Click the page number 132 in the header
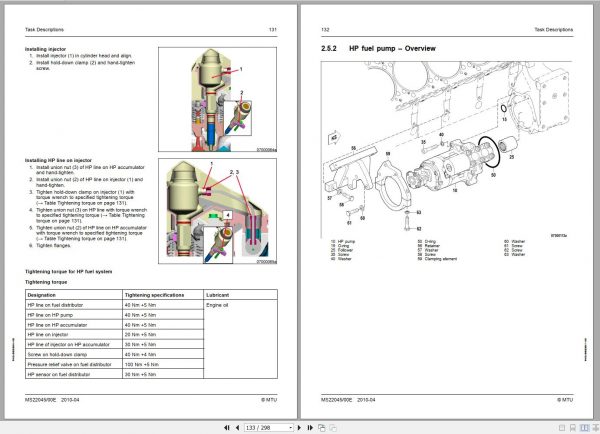 pyautogui.click(x=325, y=29)
